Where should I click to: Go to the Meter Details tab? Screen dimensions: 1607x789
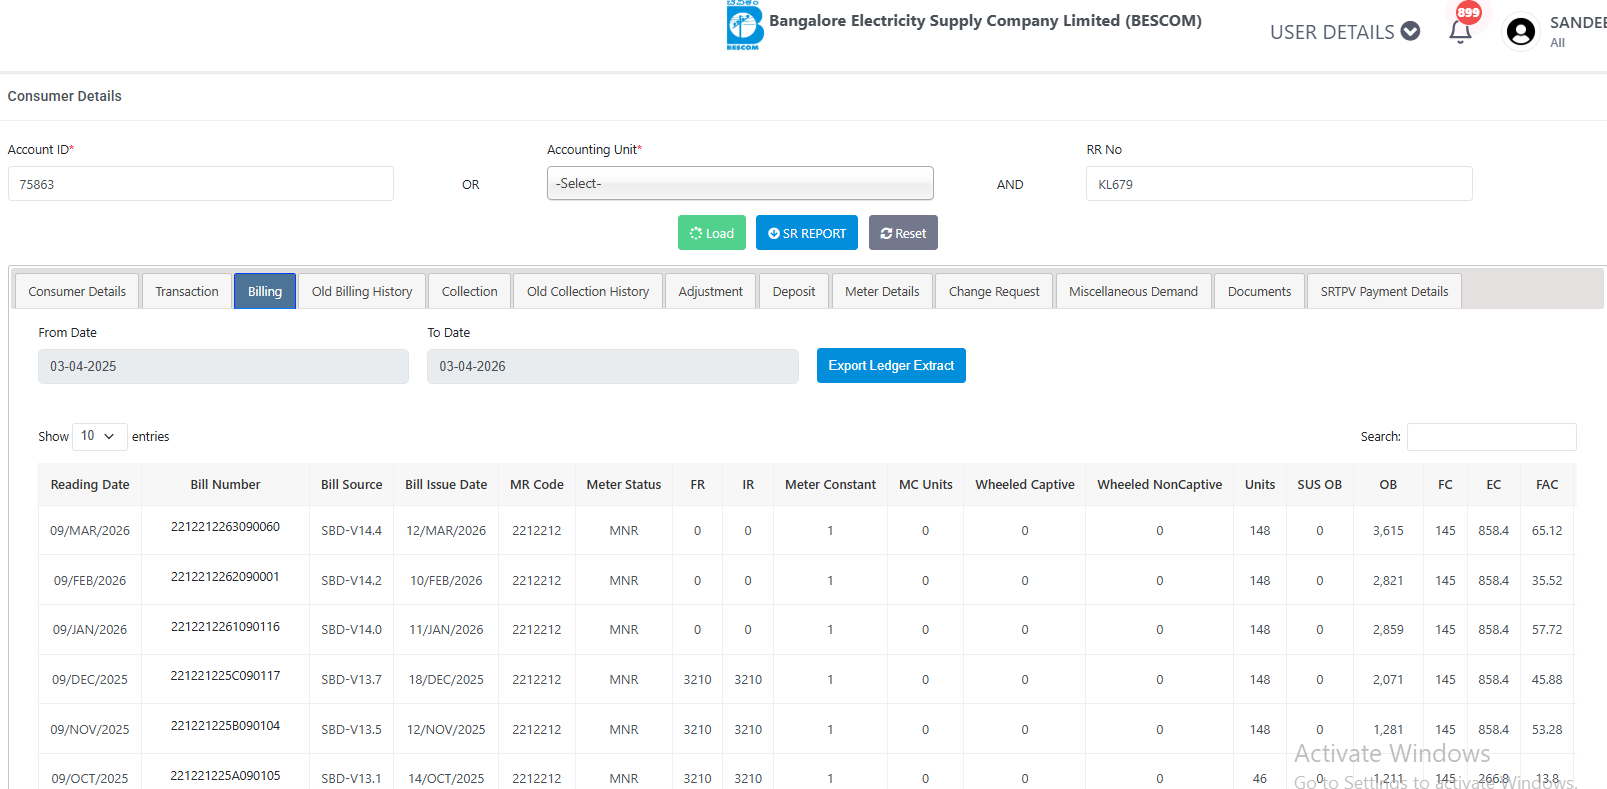point(881,291)
